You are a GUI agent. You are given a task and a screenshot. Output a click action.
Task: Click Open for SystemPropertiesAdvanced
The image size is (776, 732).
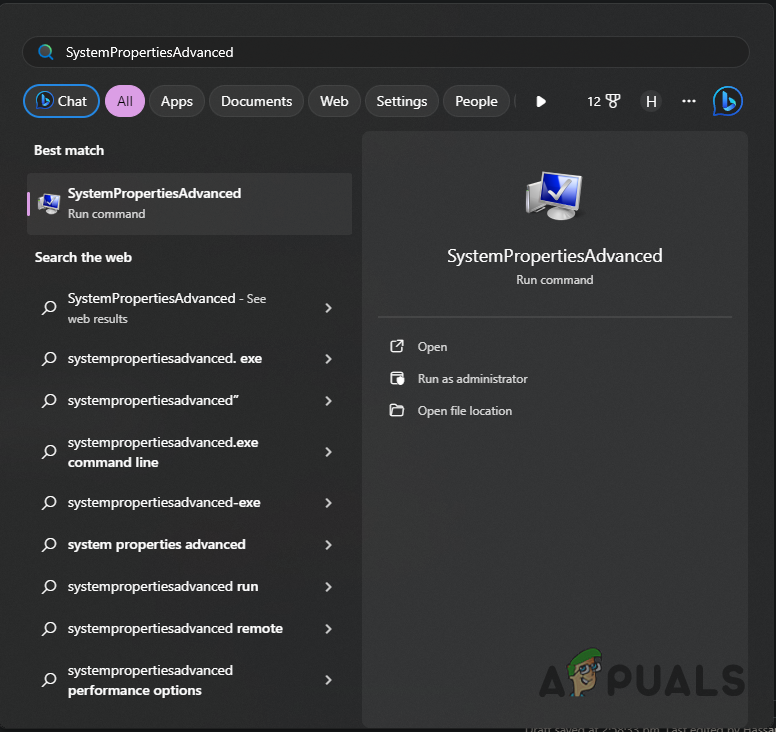click(432, 346)
